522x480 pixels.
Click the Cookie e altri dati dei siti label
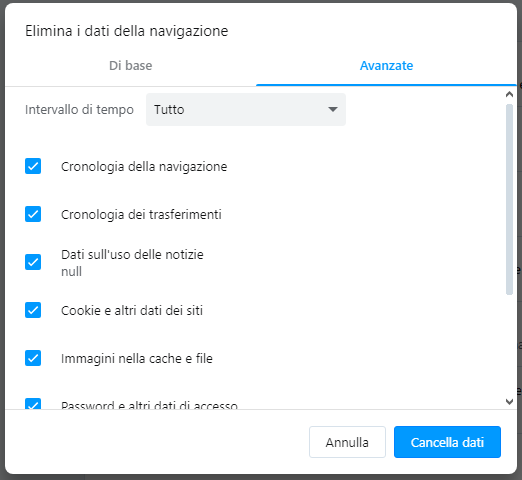click(x=132, y=310)
